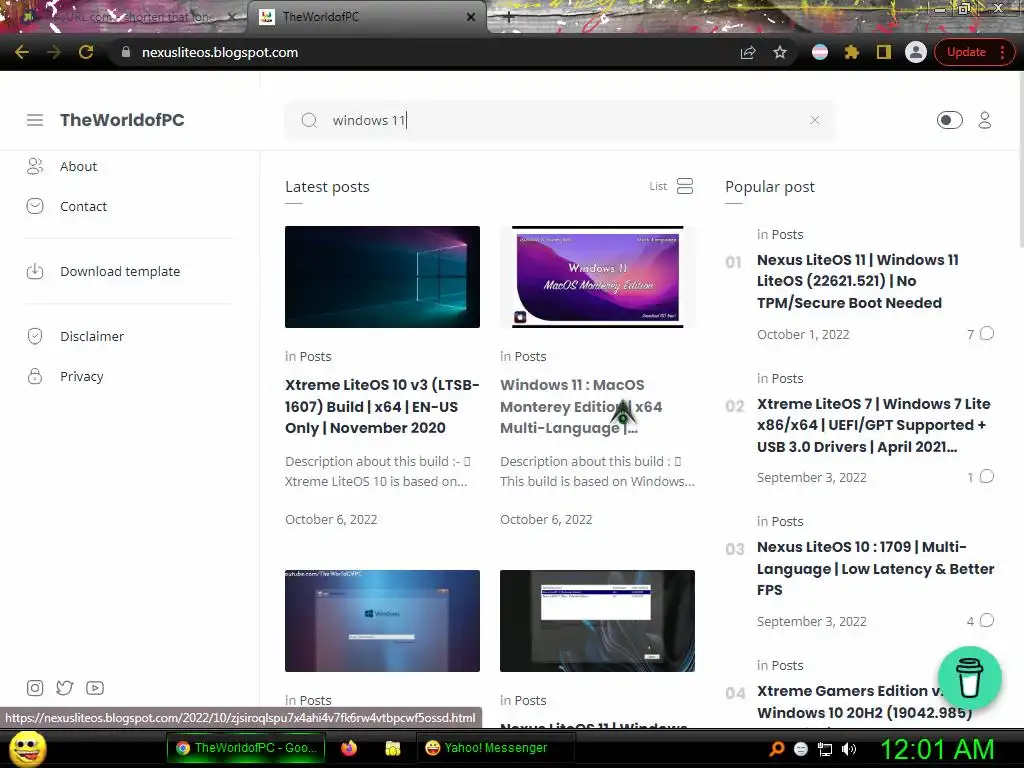Click the Download template icon
The image size is (1024, 768).
[35, 271]
